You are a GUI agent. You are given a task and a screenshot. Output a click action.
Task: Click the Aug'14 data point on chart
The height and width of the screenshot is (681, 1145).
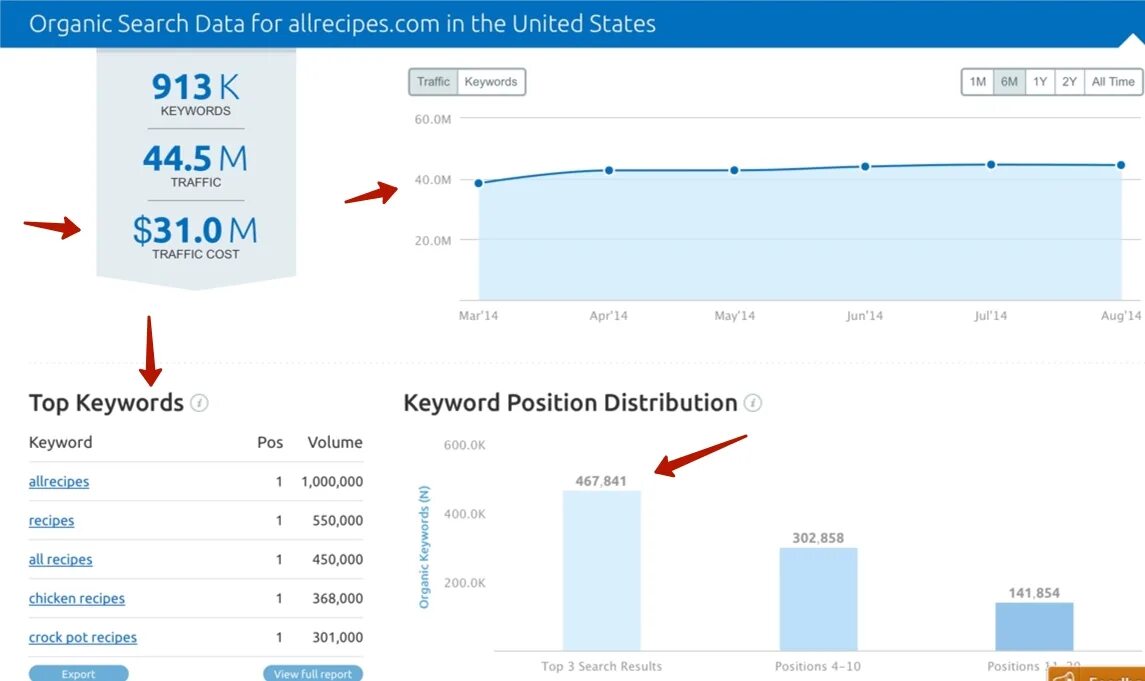click(1121, 165)
